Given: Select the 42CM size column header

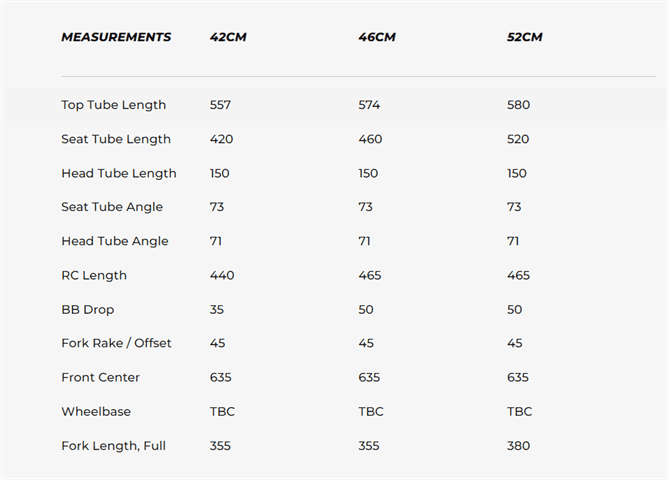Looking at the screenshot, I should (228, 37).
